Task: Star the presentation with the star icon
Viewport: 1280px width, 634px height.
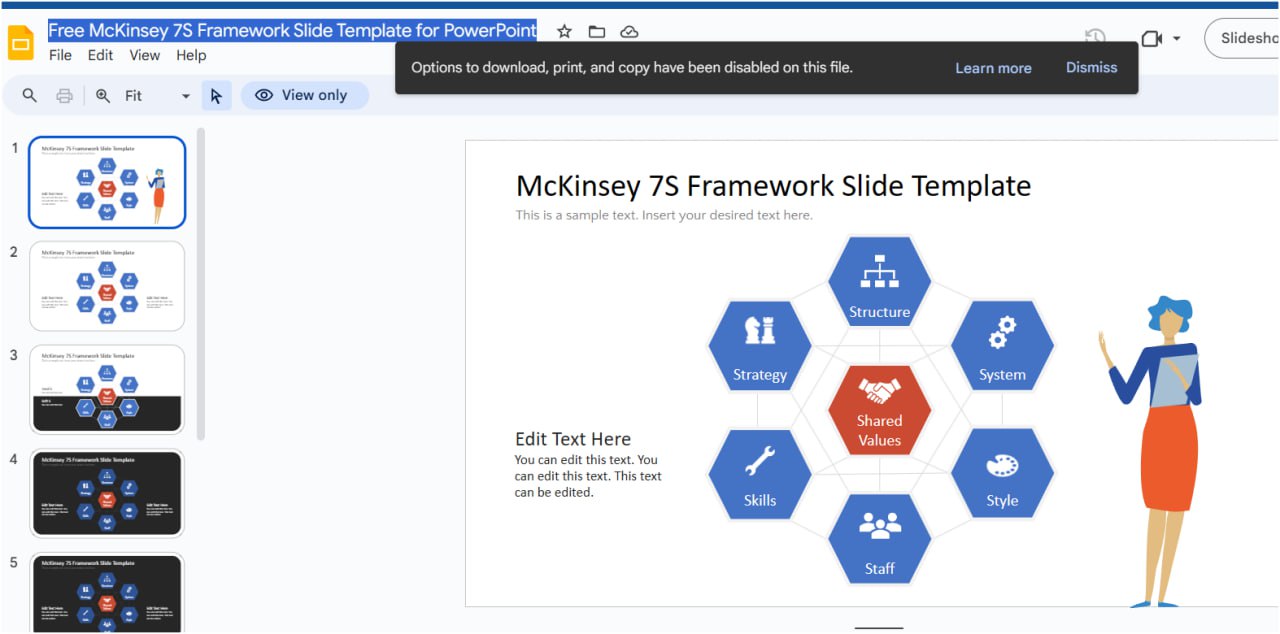Action: click(x=564, y=32)
